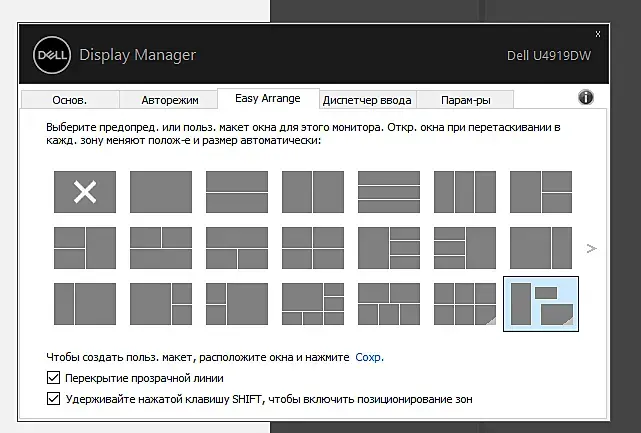The image size is (641, 433).
Task: Pick layout with two top and three bottom zones
Action: (x=389, y=304)
